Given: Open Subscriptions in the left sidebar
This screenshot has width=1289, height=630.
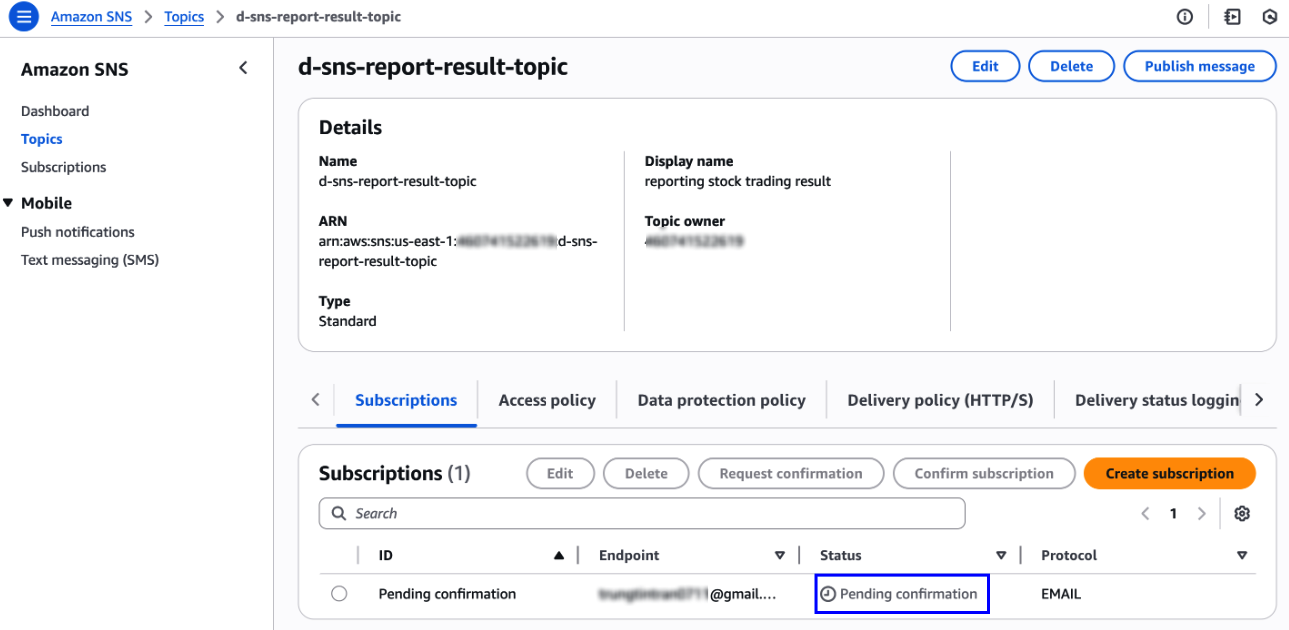Looking at the screenshot, I should tap(63, 167).
